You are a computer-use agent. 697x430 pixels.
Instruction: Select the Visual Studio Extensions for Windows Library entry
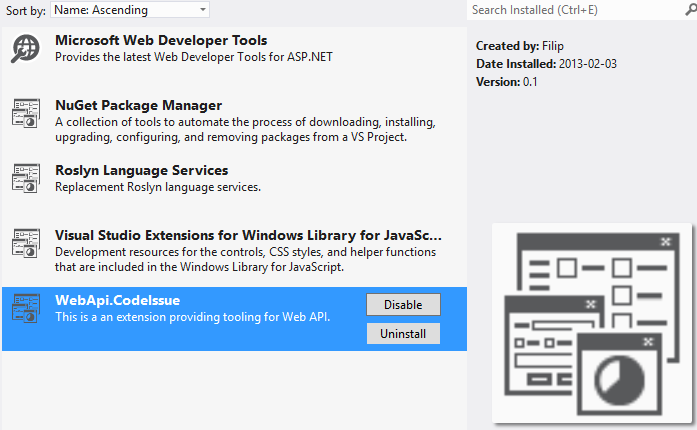pyautogui.click(x=234, y=251)
